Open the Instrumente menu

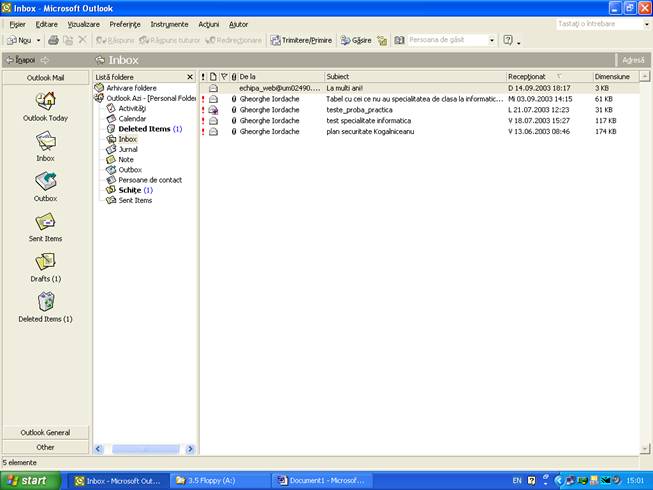[169, 25]
